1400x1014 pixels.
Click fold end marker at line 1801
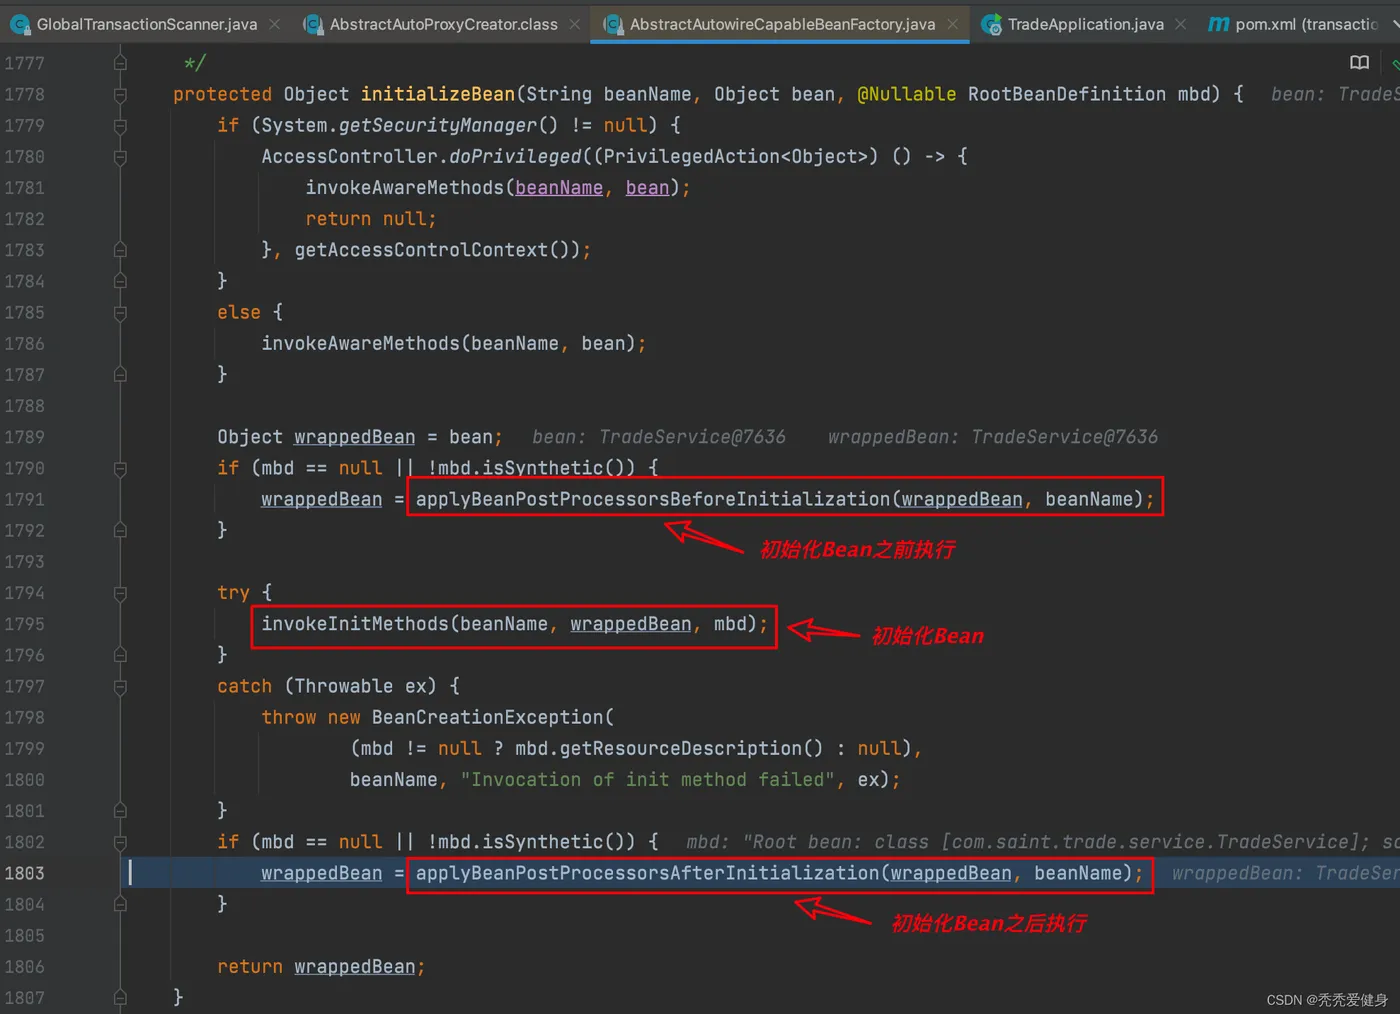point(120,811)
